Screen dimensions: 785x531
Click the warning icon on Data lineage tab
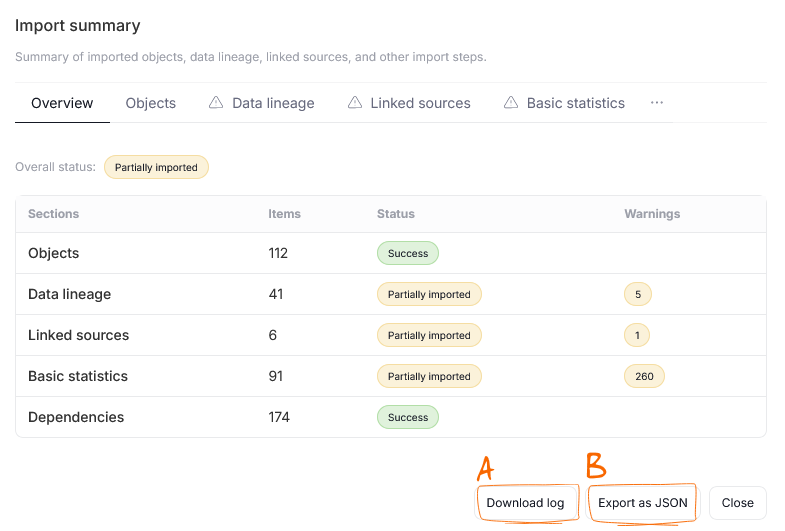pos(216,103)
